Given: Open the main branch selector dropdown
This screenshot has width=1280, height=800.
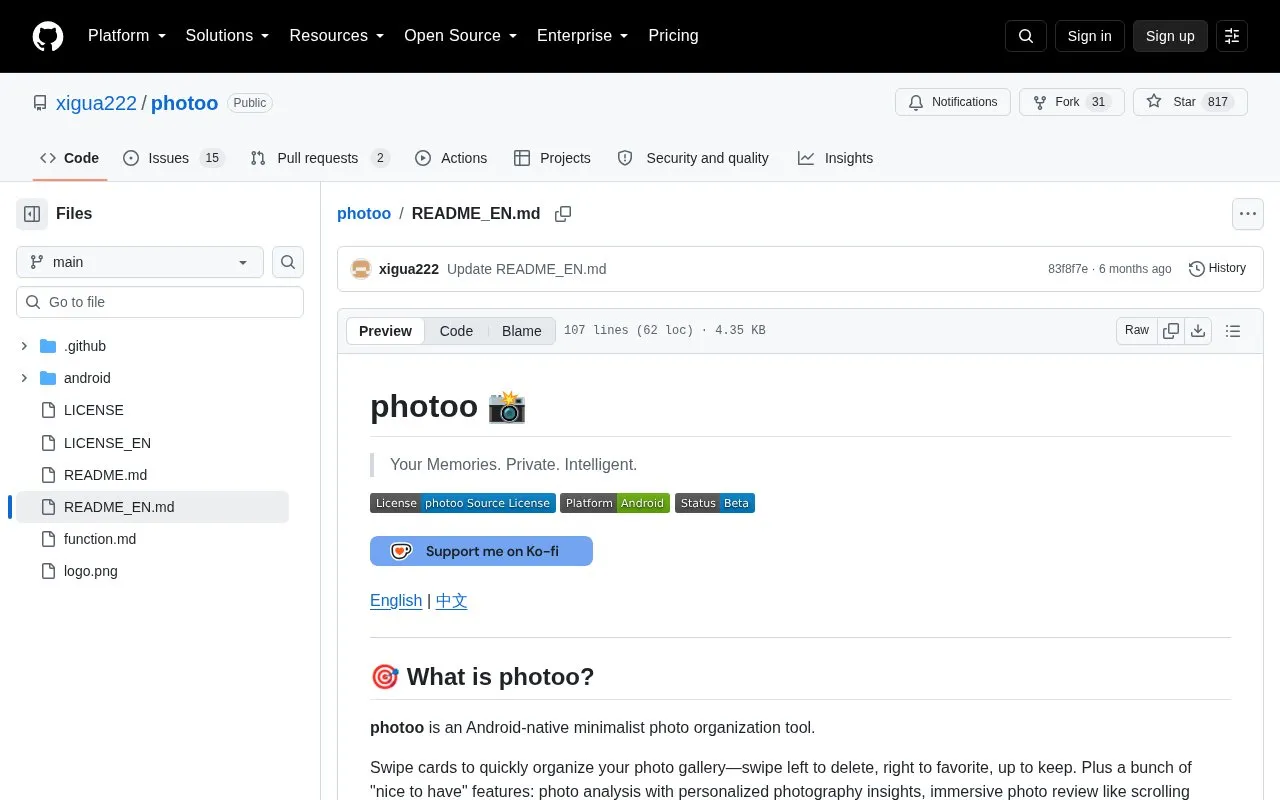Looking at the screenshot, I should click(x=140, y=262).
